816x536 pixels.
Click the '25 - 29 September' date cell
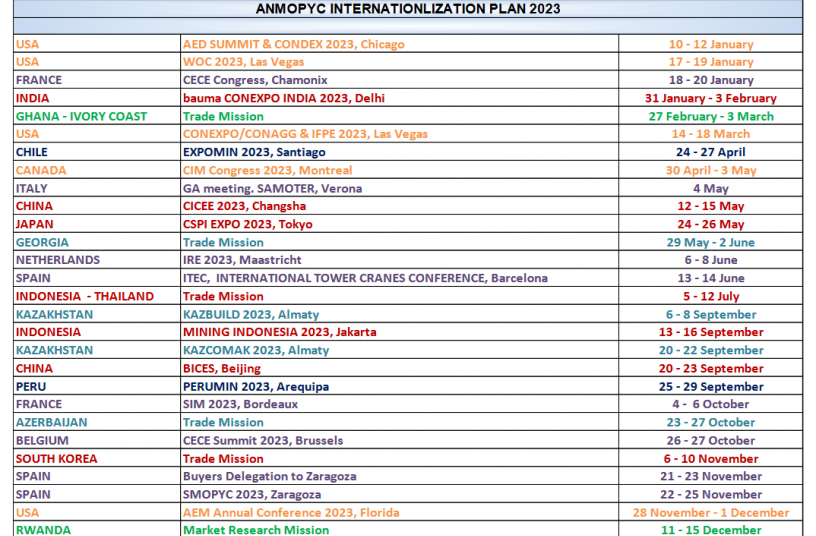711,387
